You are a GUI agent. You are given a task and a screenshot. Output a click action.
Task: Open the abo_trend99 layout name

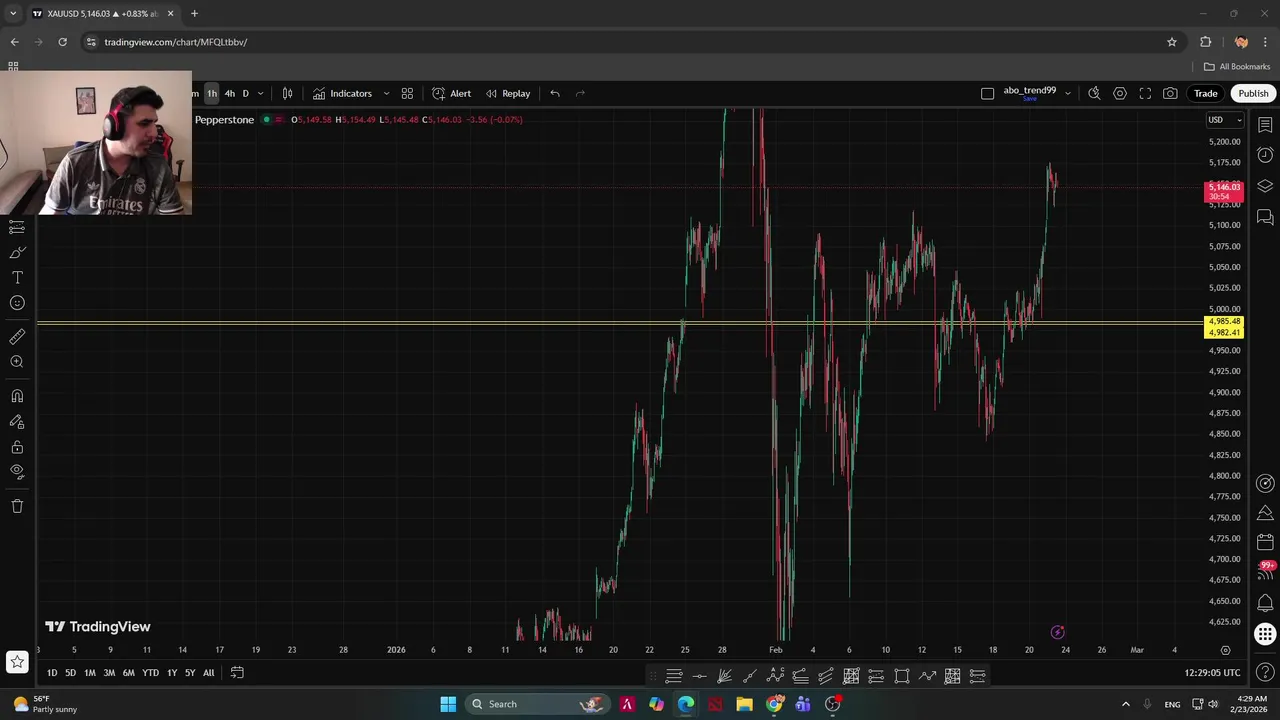click(x=1030, y=91)
